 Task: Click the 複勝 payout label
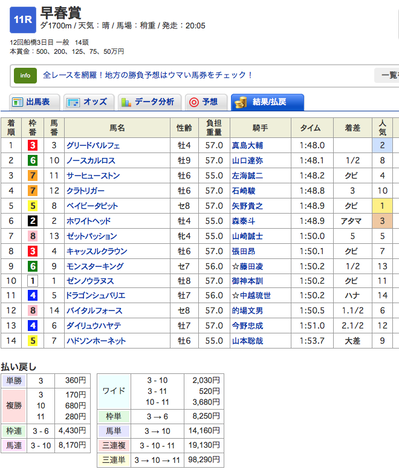(14, 406)
